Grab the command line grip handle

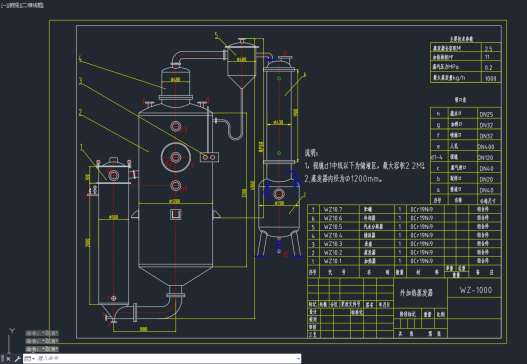(2, 359)
